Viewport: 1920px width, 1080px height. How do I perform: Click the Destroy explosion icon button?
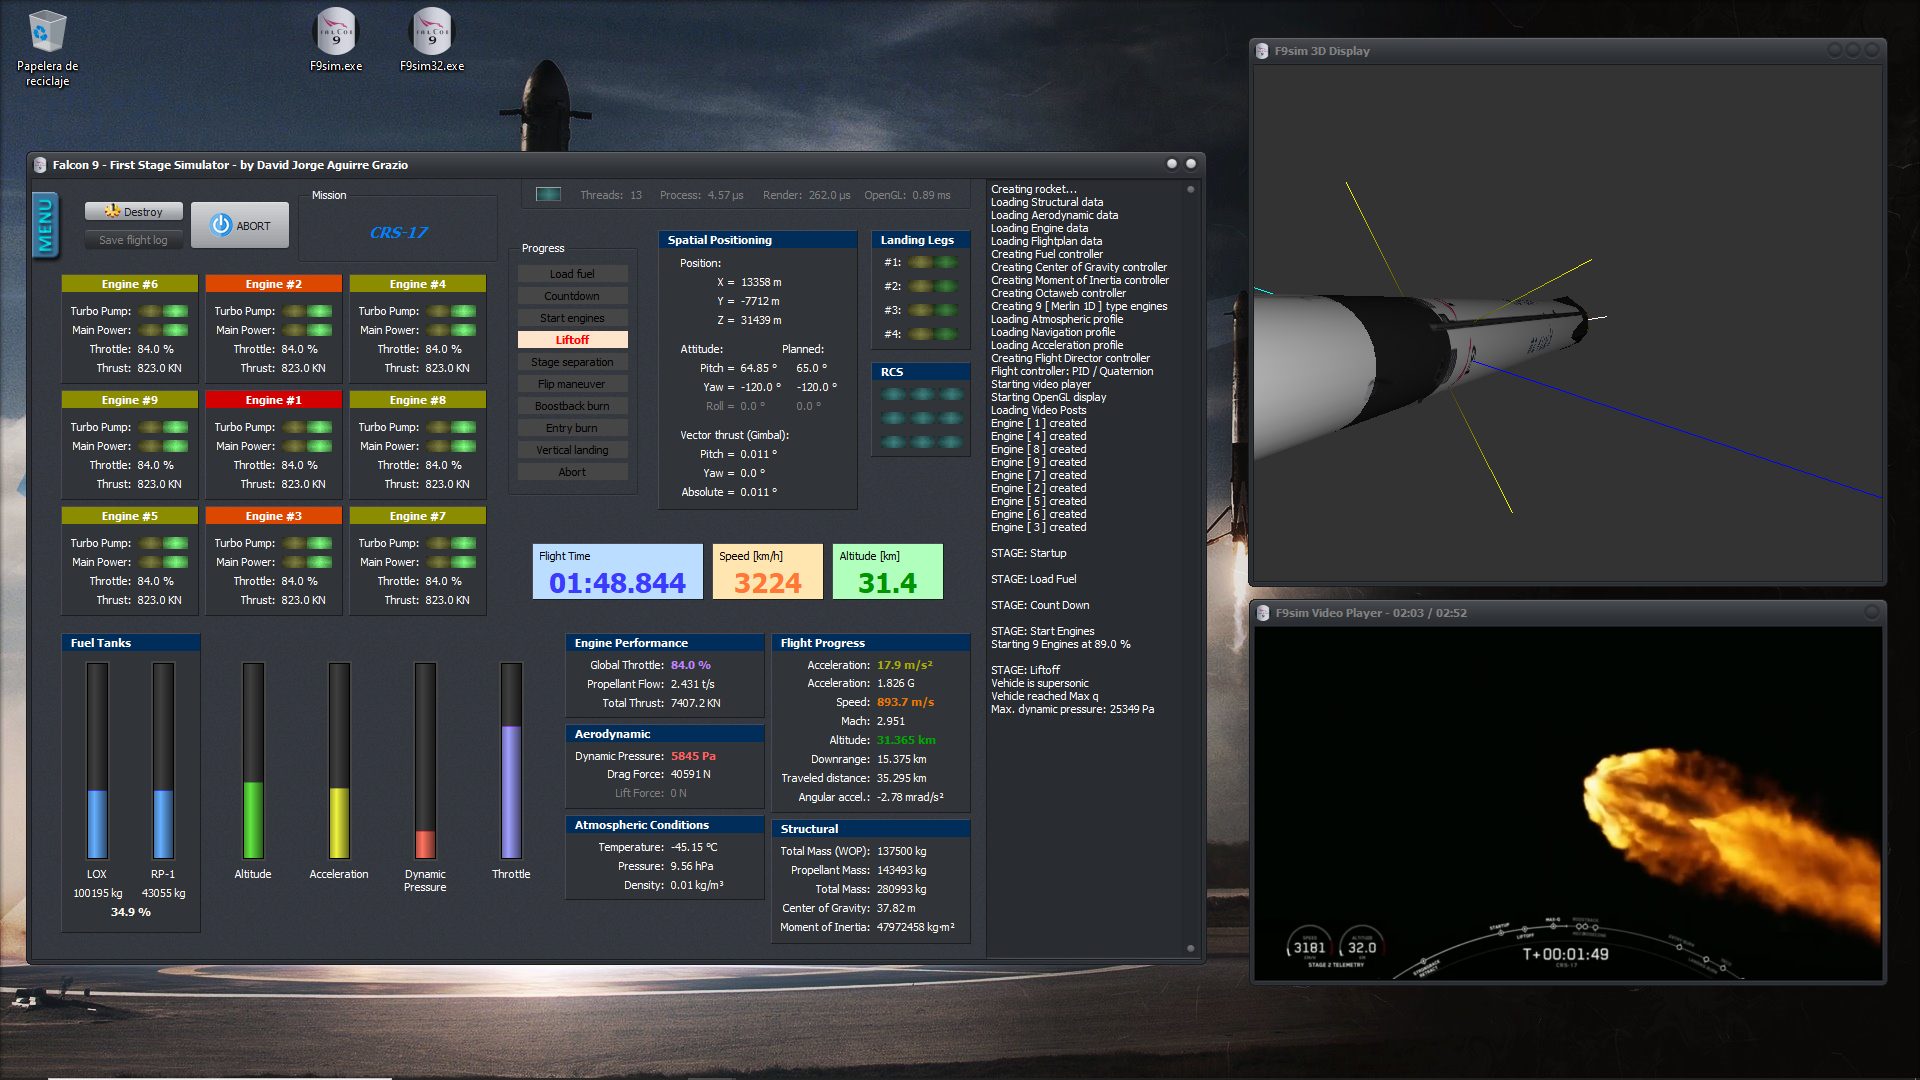tap(134, 212)
